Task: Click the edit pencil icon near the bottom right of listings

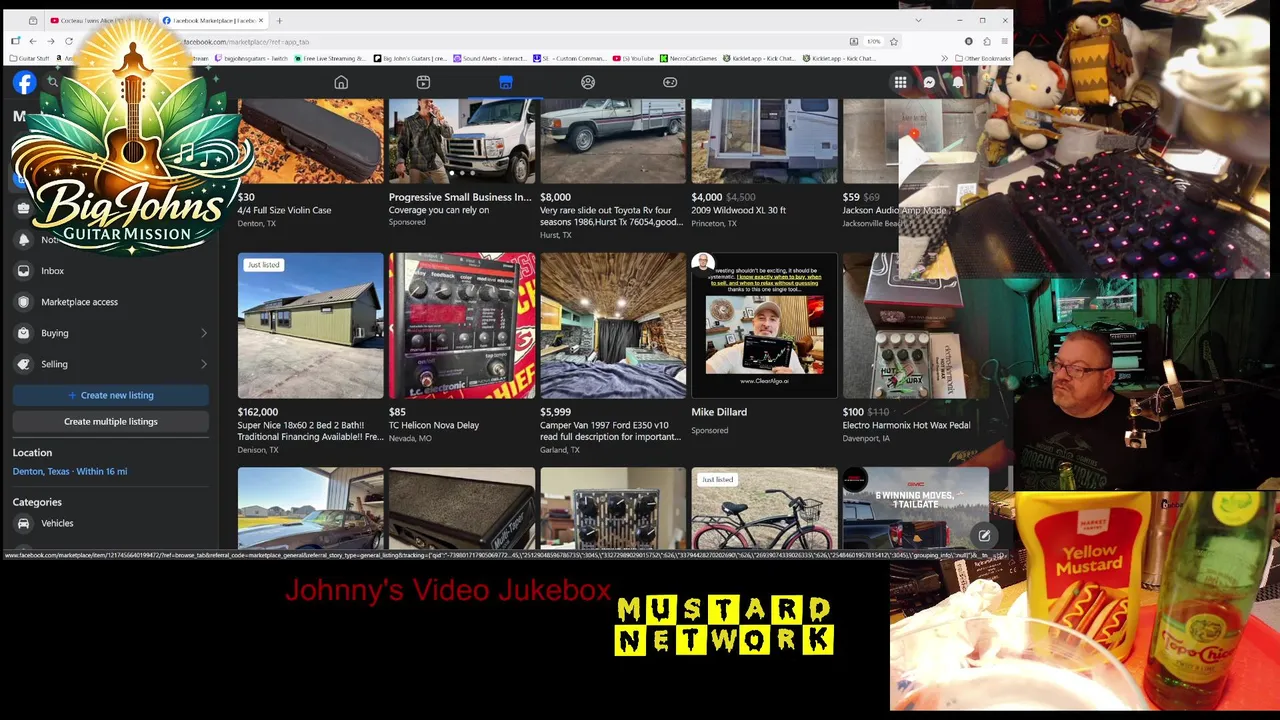Action: tap(984, 536)
